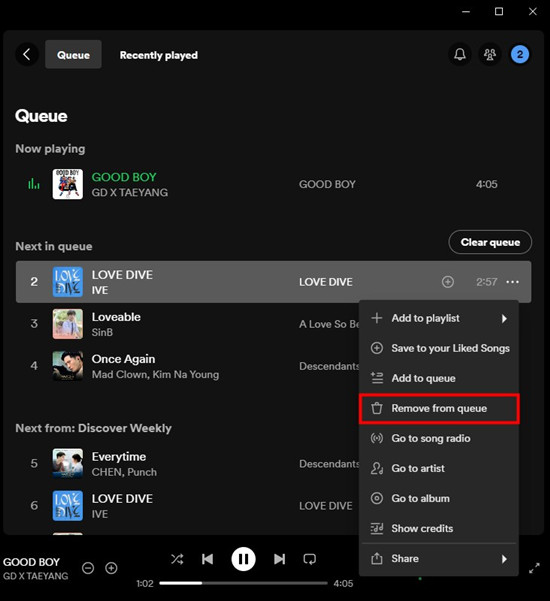The image size is (550, 601).
Task: Click the plus icon beside Add to playlist
Action: coord(377,318)
